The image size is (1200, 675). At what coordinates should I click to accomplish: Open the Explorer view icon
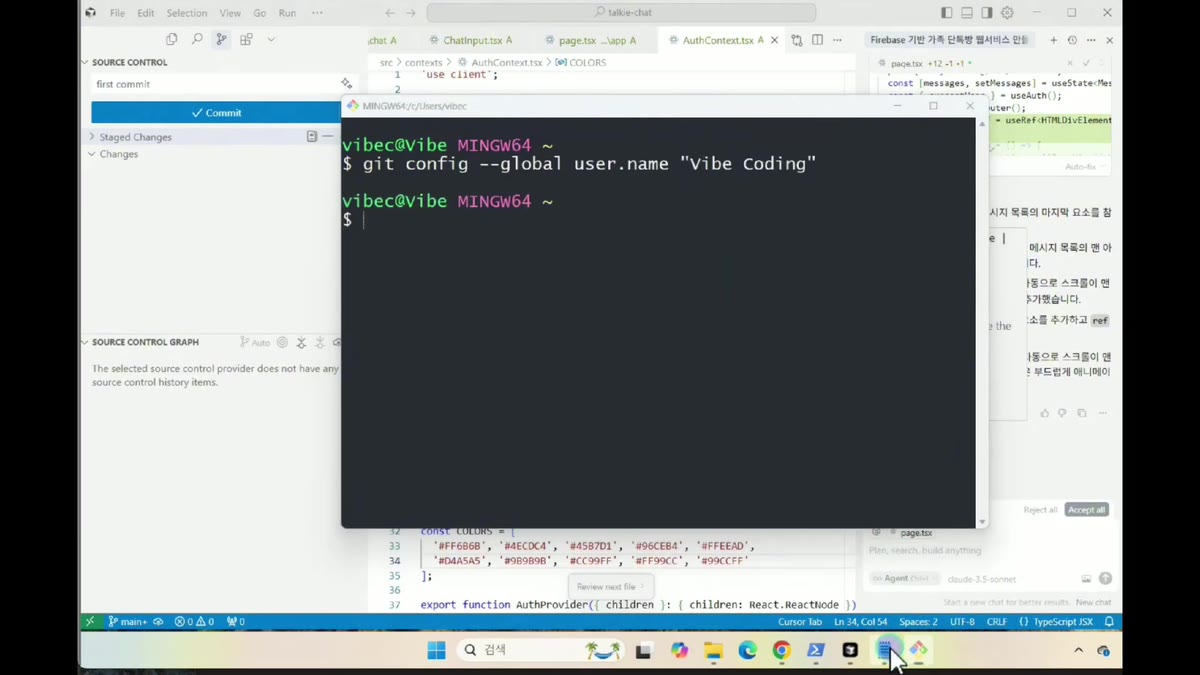[171, 39]
